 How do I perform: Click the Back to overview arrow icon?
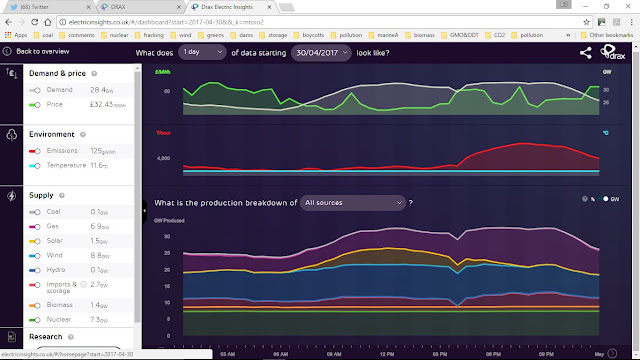(7, 51)
